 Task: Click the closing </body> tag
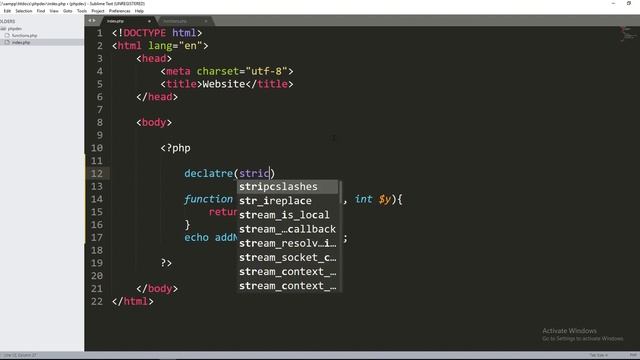coord(157,289)
